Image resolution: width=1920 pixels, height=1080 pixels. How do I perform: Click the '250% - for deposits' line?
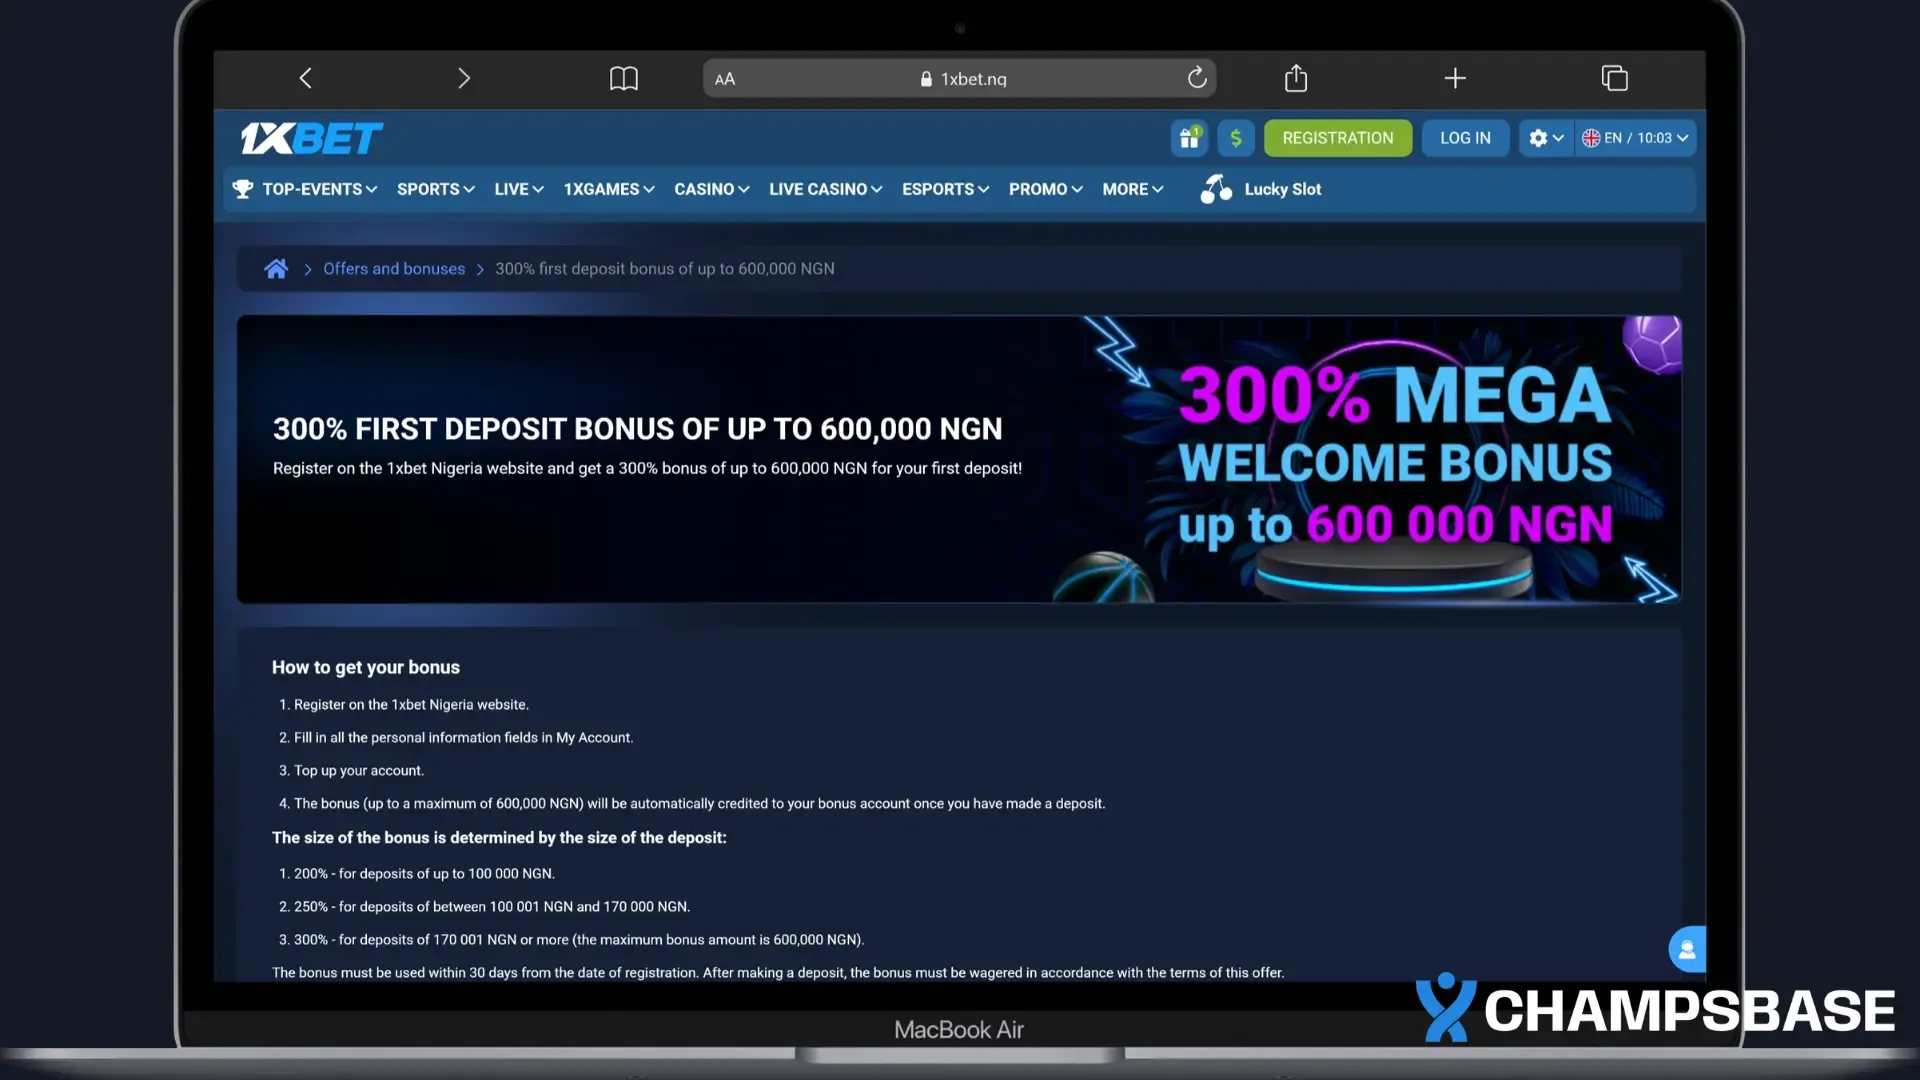pyautogui.click(x=492, y=907)
